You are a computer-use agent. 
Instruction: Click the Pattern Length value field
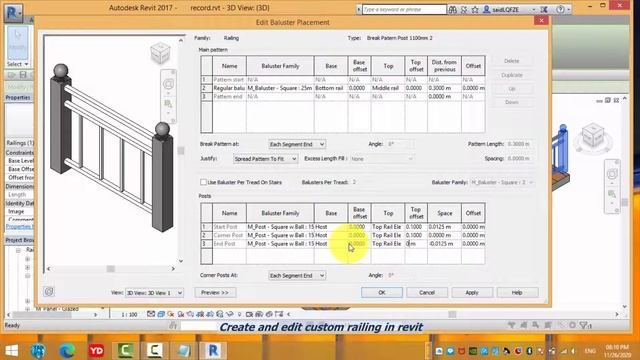[520, 144]
